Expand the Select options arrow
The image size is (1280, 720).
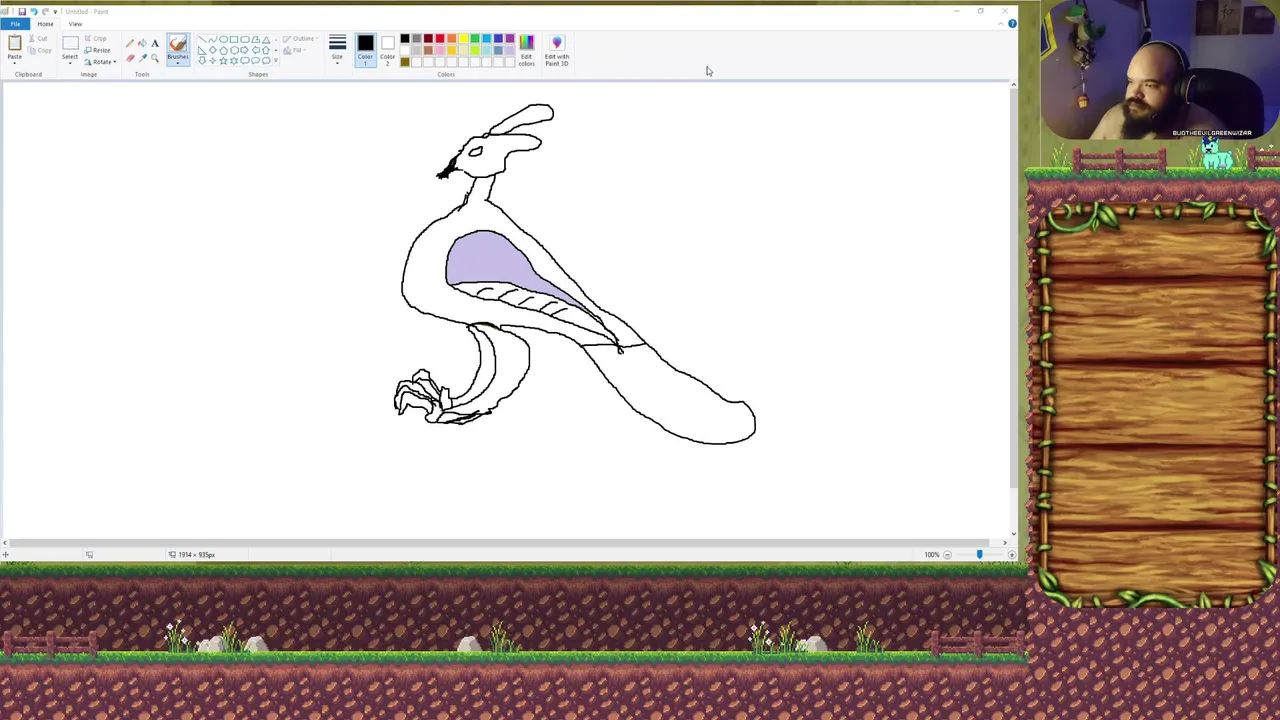(x=70, y=63)
